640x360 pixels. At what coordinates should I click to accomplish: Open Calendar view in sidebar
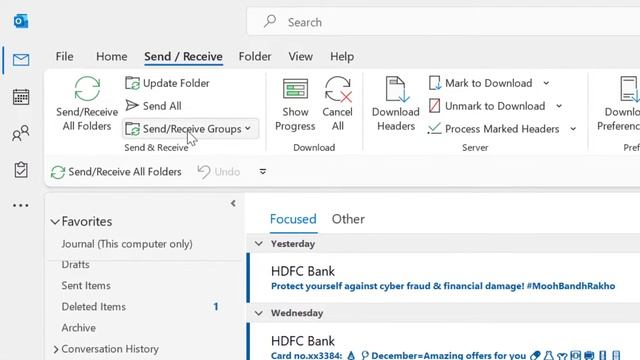click(x=21, y=97)
